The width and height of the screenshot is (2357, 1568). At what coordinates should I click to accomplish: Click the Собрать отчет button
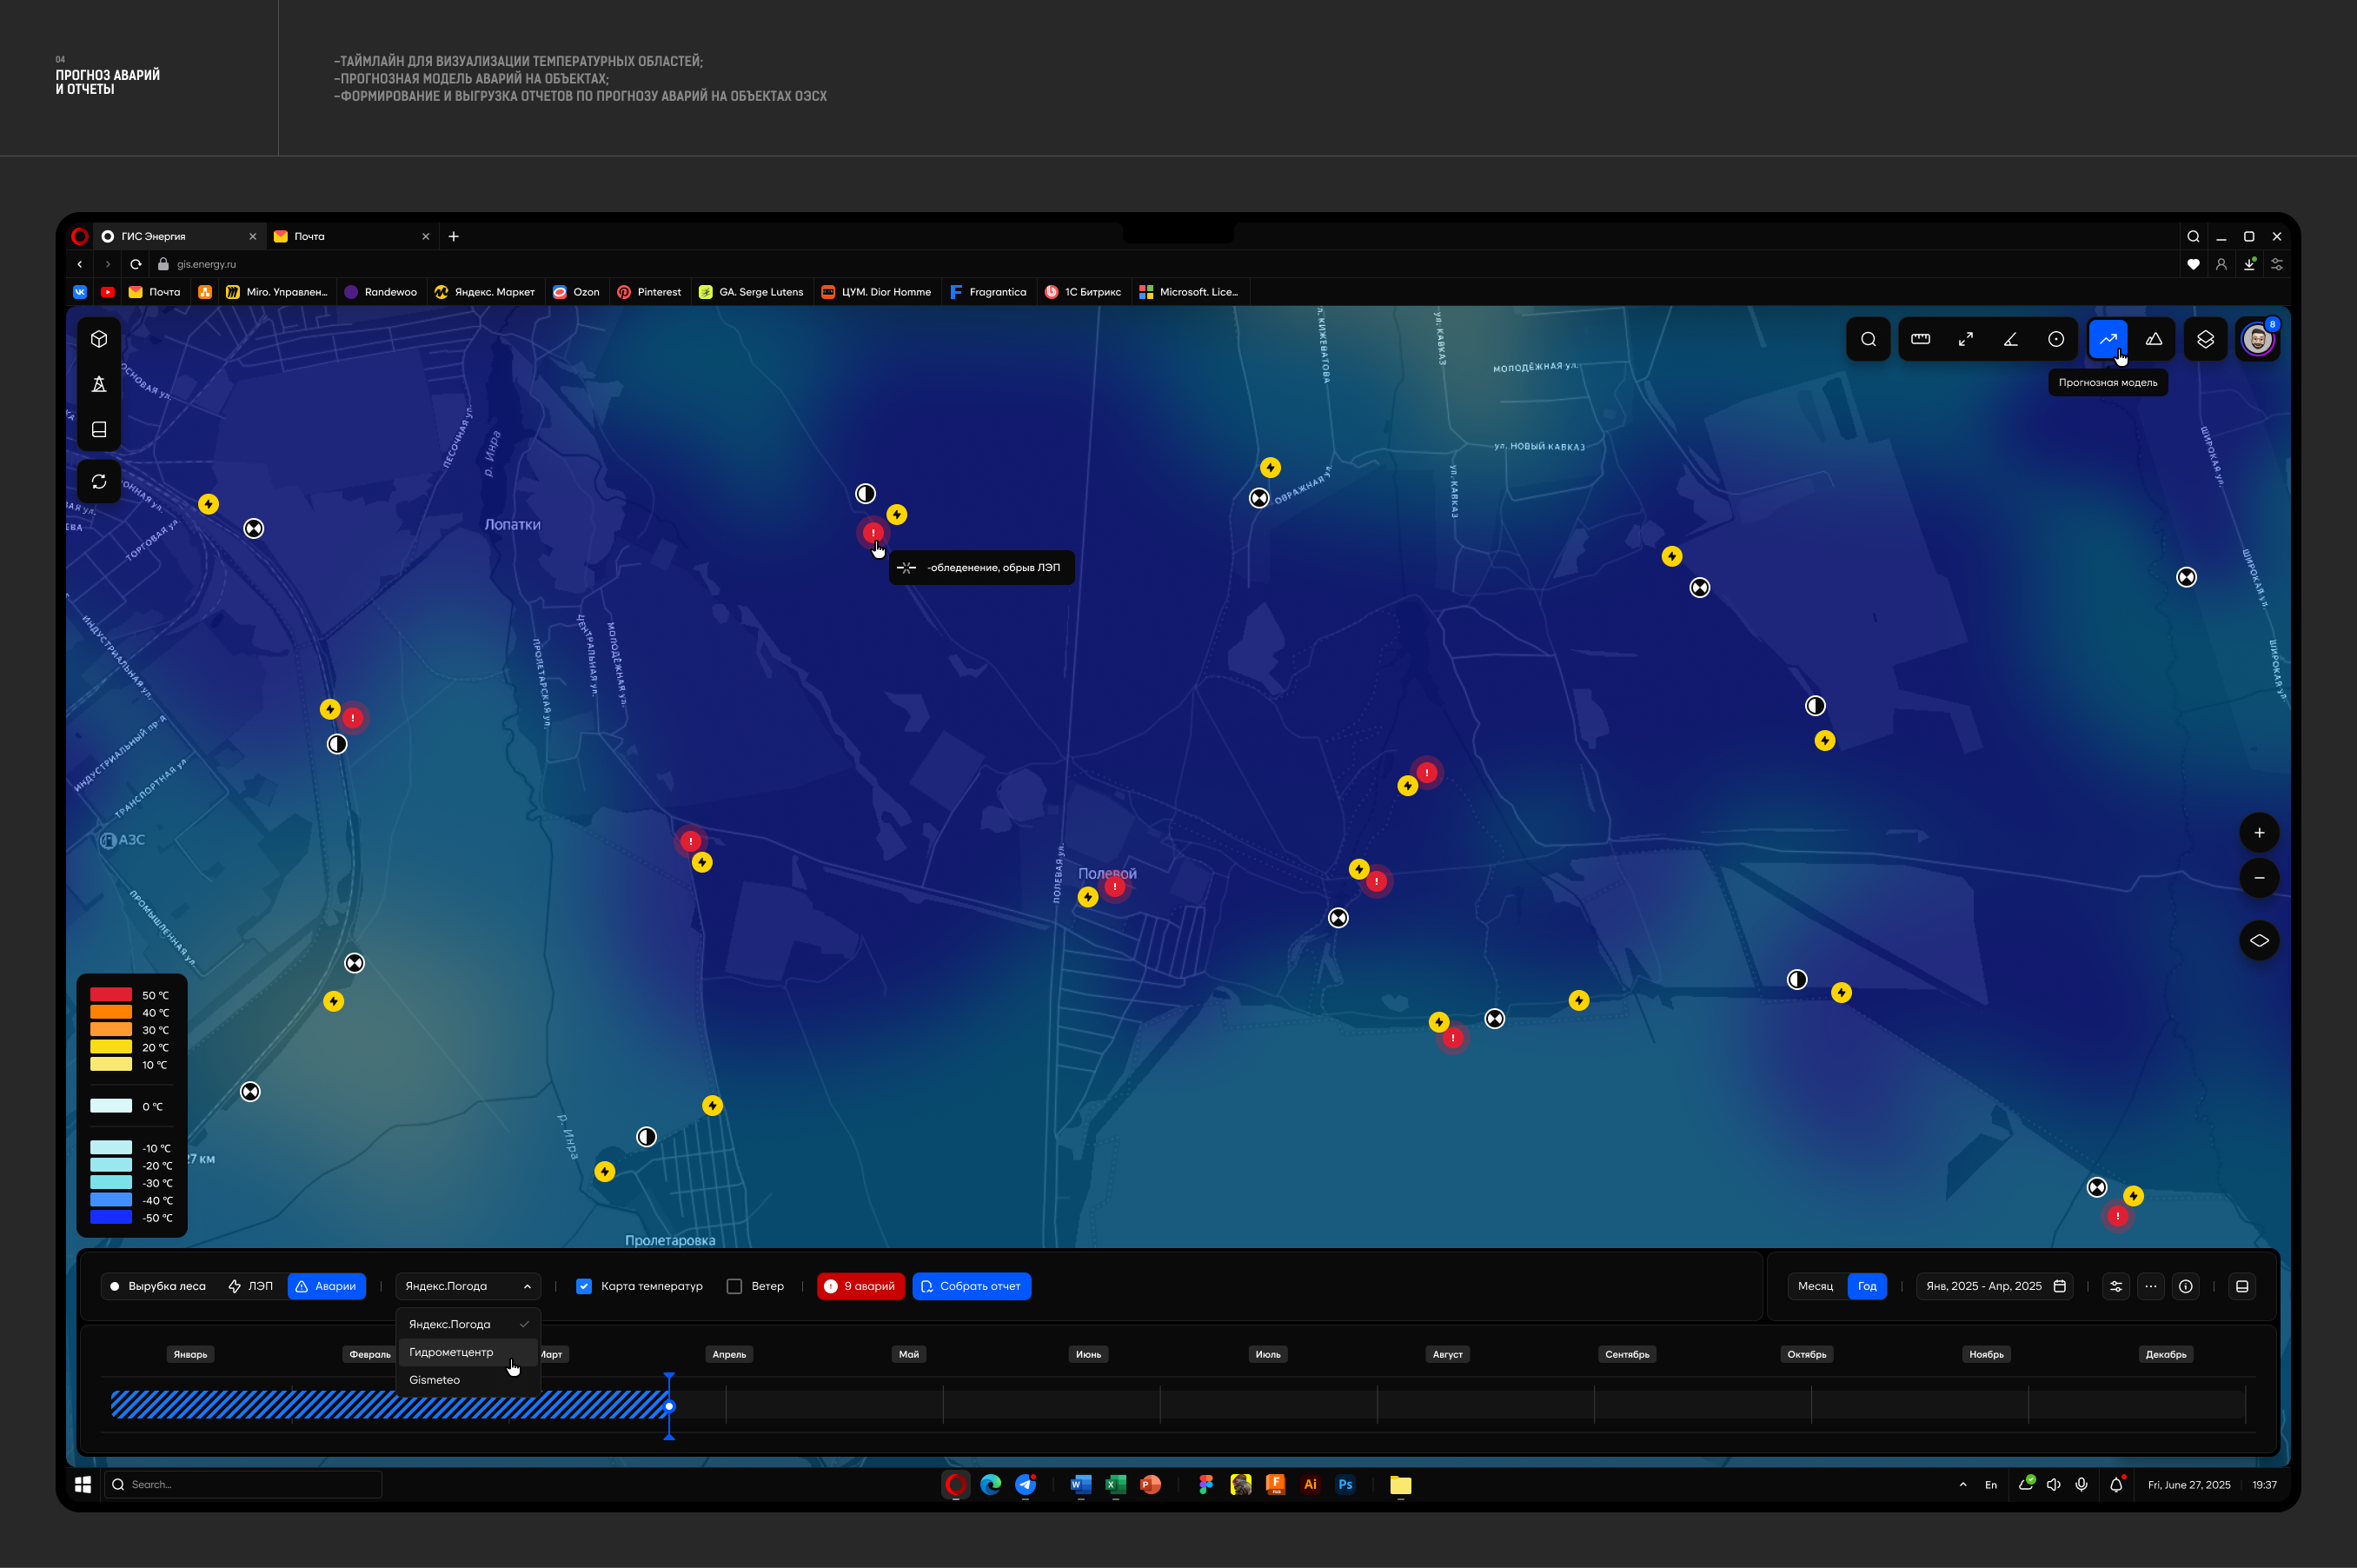[971, 1286]
